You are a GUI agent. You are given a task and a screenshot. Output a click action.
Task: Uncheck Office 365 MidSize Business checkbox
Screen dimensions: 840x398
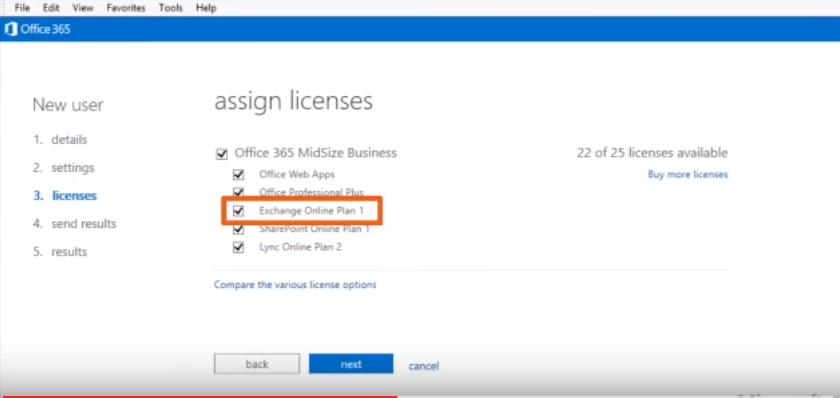point(221,154)
